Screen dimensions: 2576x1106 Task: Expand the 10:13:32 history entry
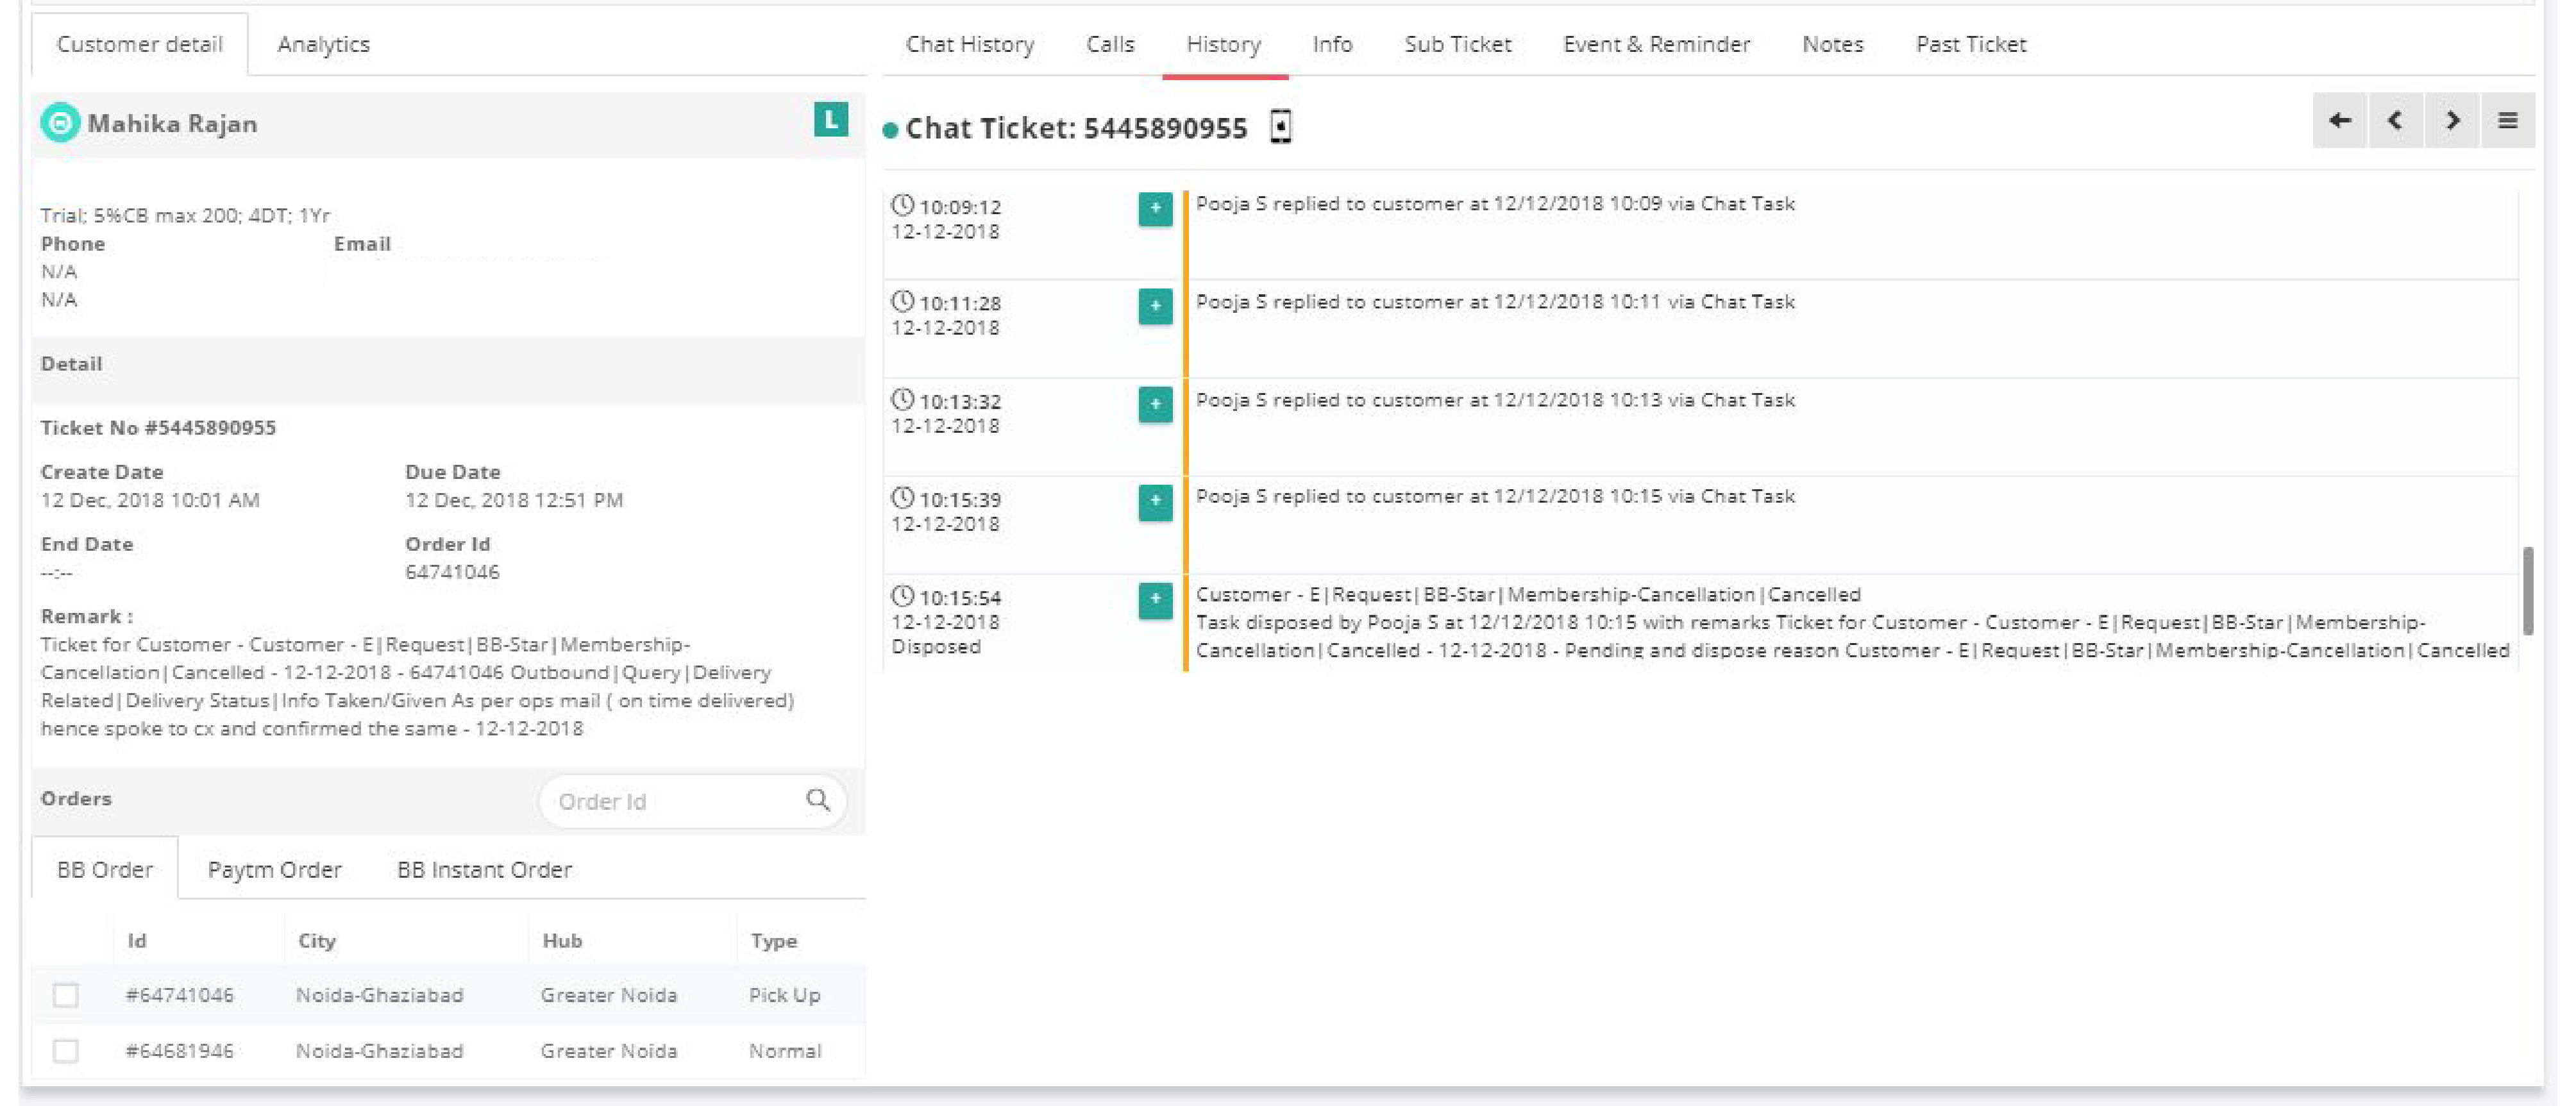pos(1155,404)
